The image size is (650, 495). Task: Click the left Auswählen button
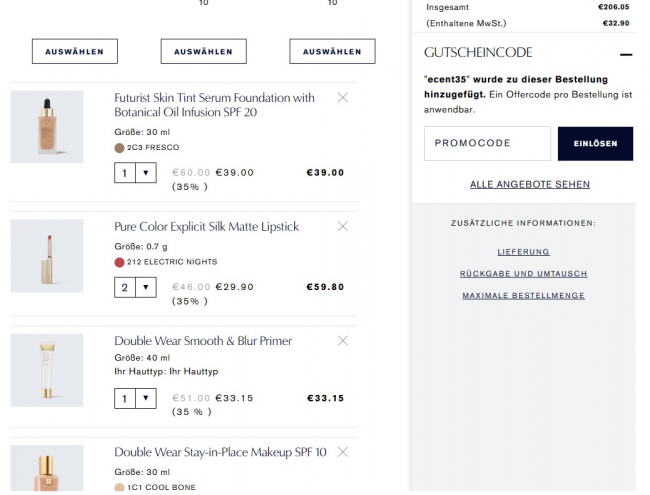pyautogui.click(x=74, y=51)
